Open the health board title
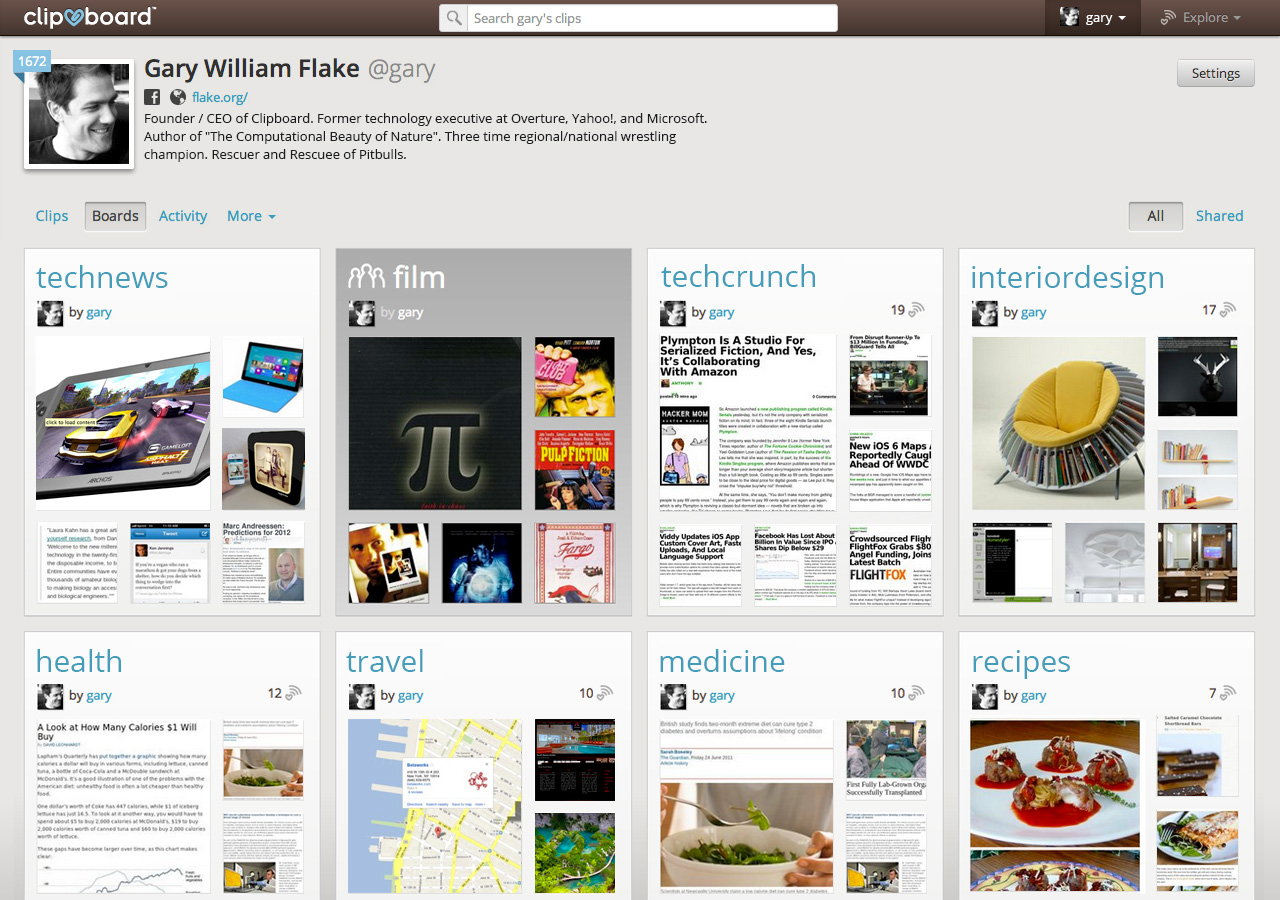This screenshot has width=1280, height=900. [79, 661]
